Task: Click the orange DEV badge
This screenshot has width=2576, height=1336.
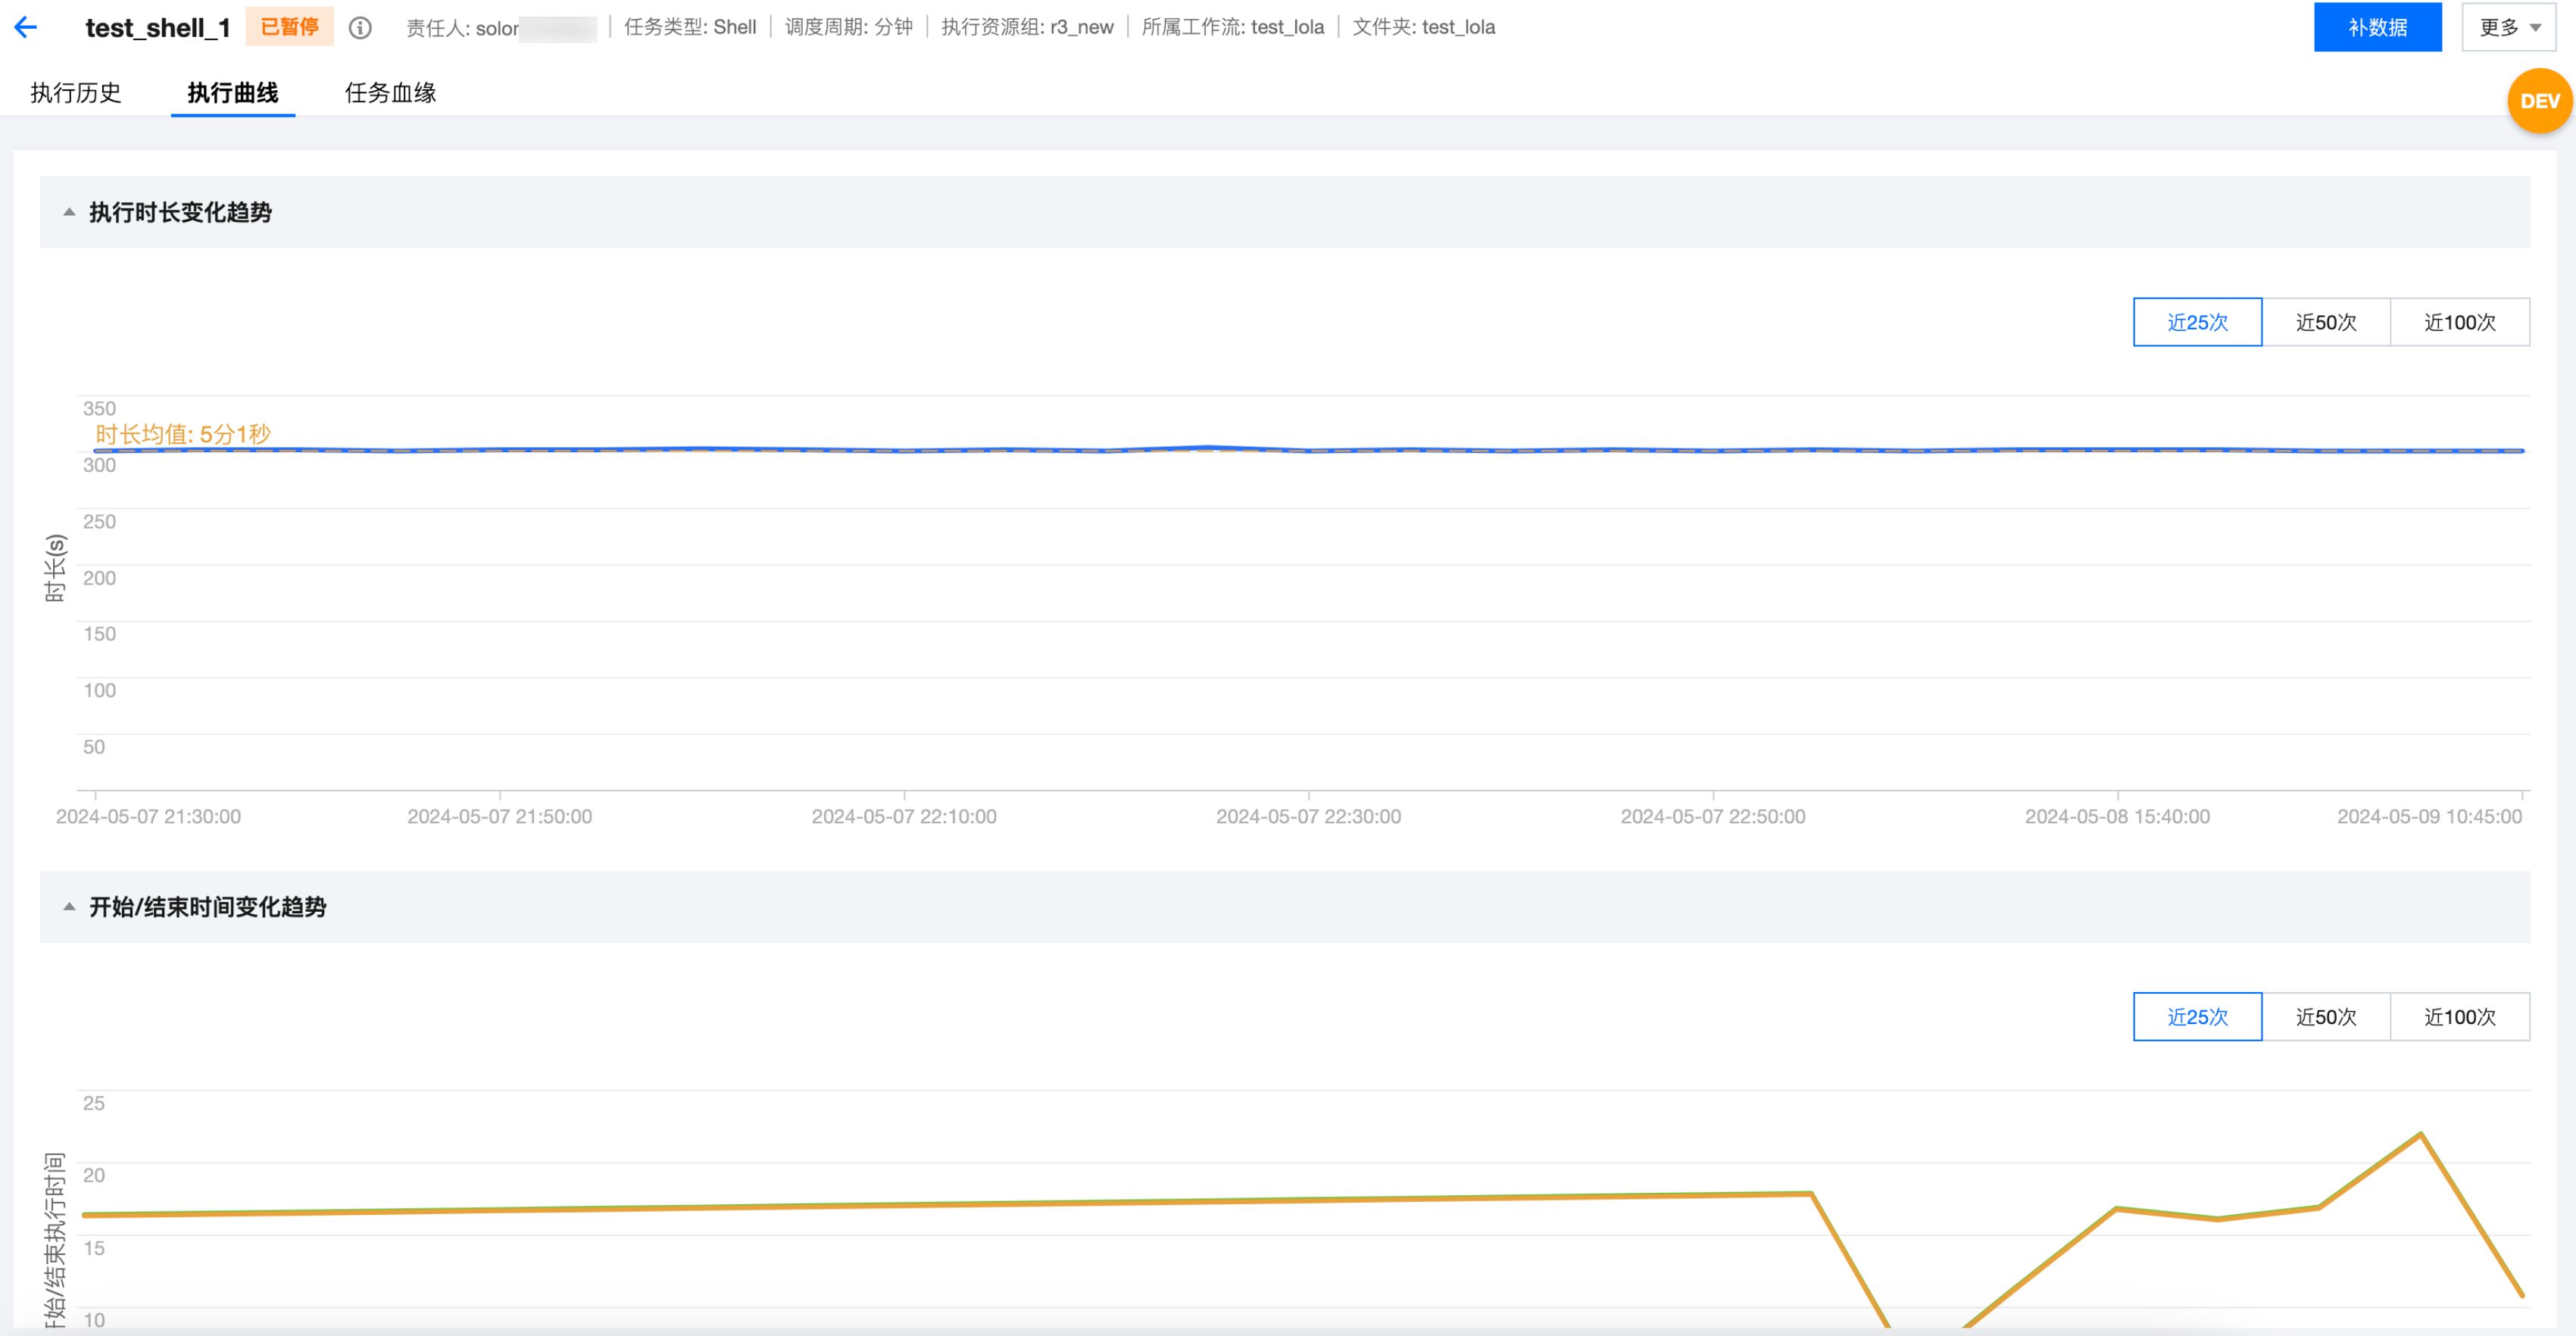Action: coord(2538,101)
